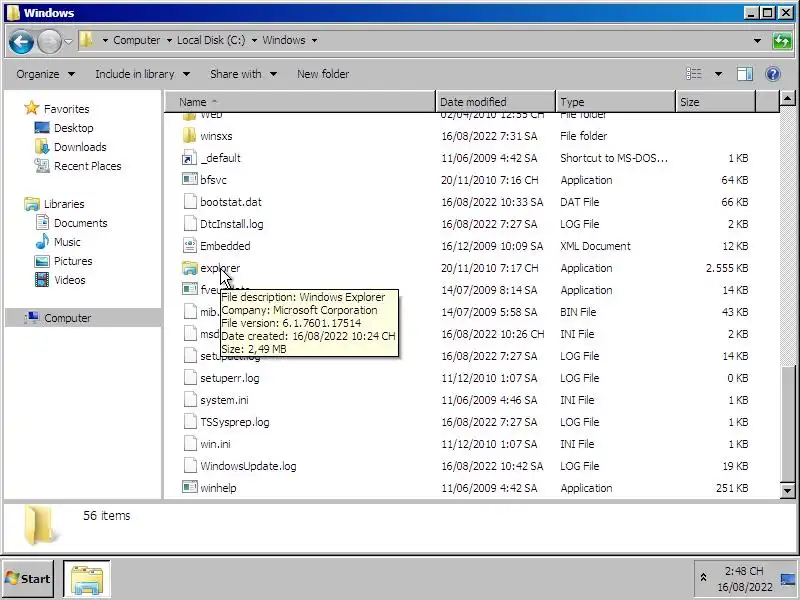Viewport: 800px width, 600px height.
Task: Expand the Local Disk (C:) breadcrumb arrow
Action: [254, 40]
